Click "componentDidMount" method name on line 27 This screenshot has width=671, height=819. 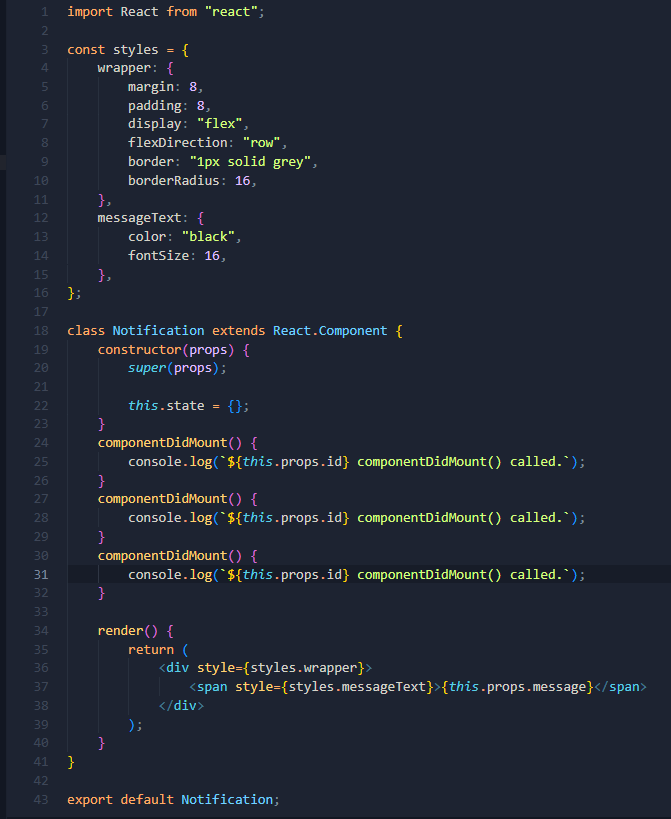(162, 499)
